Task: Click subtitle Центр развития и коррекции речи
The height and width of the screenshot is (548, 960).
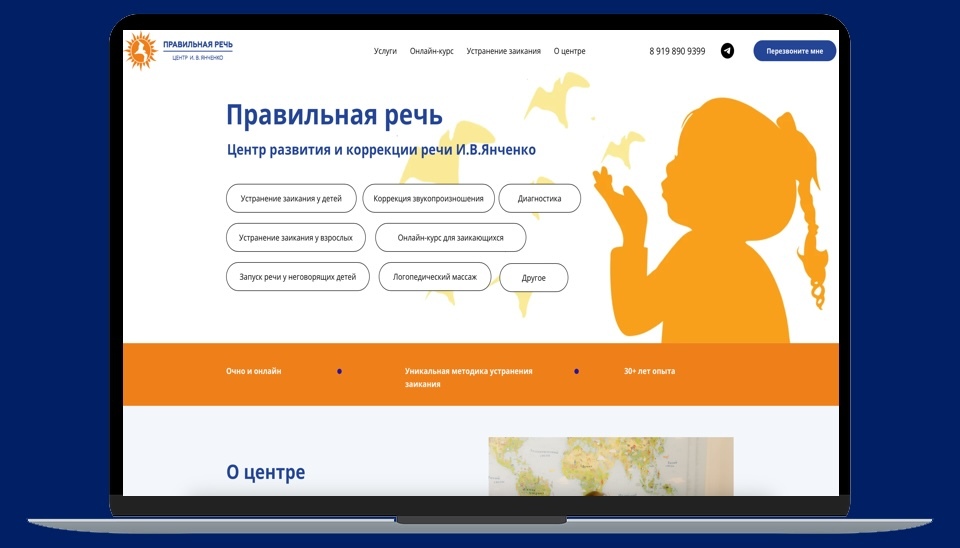Action: [x=381, y=150]
